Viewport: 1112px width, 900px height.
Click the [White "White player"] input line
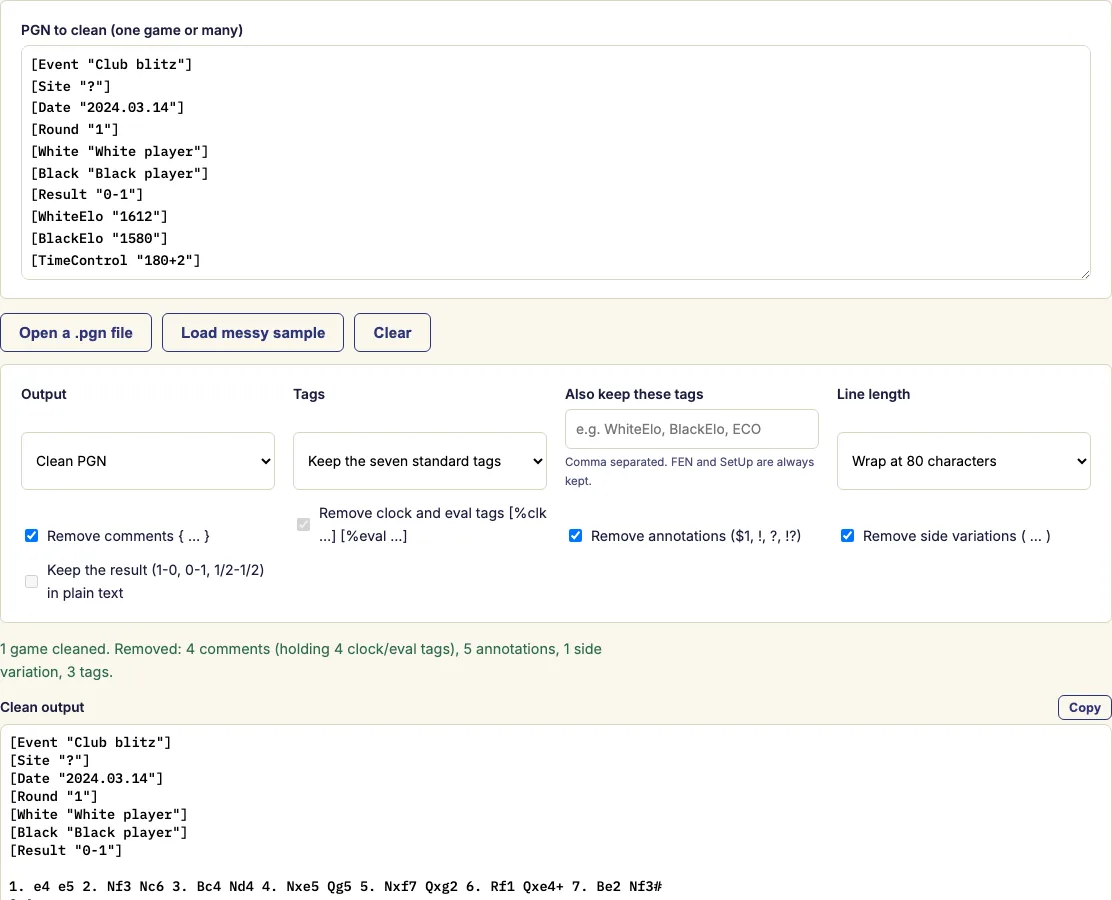click(x=120, y=151)
